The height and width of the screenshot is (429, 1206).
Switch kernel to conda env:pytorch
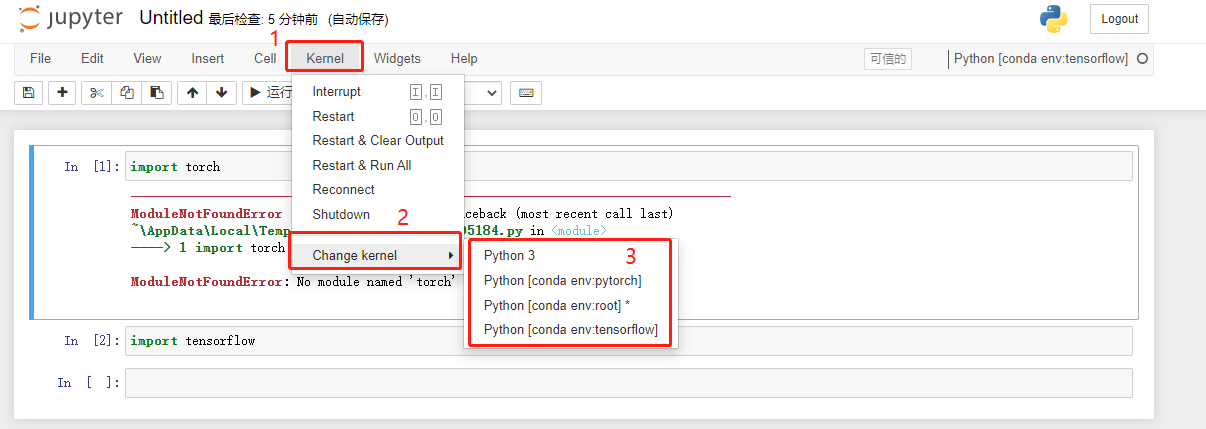pos(571,281)
